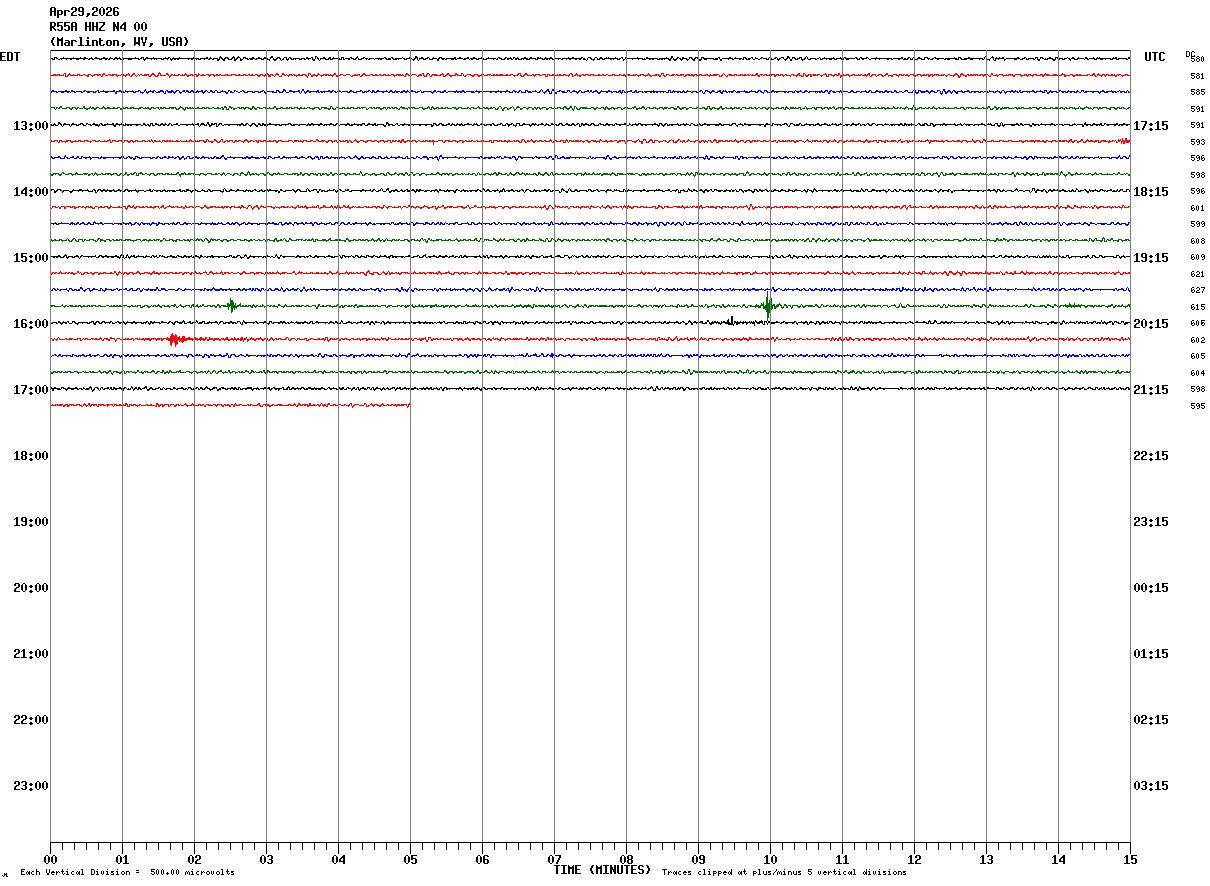
Task: Click the 'UTC' timezone label
Action: tap(1155, 57)
